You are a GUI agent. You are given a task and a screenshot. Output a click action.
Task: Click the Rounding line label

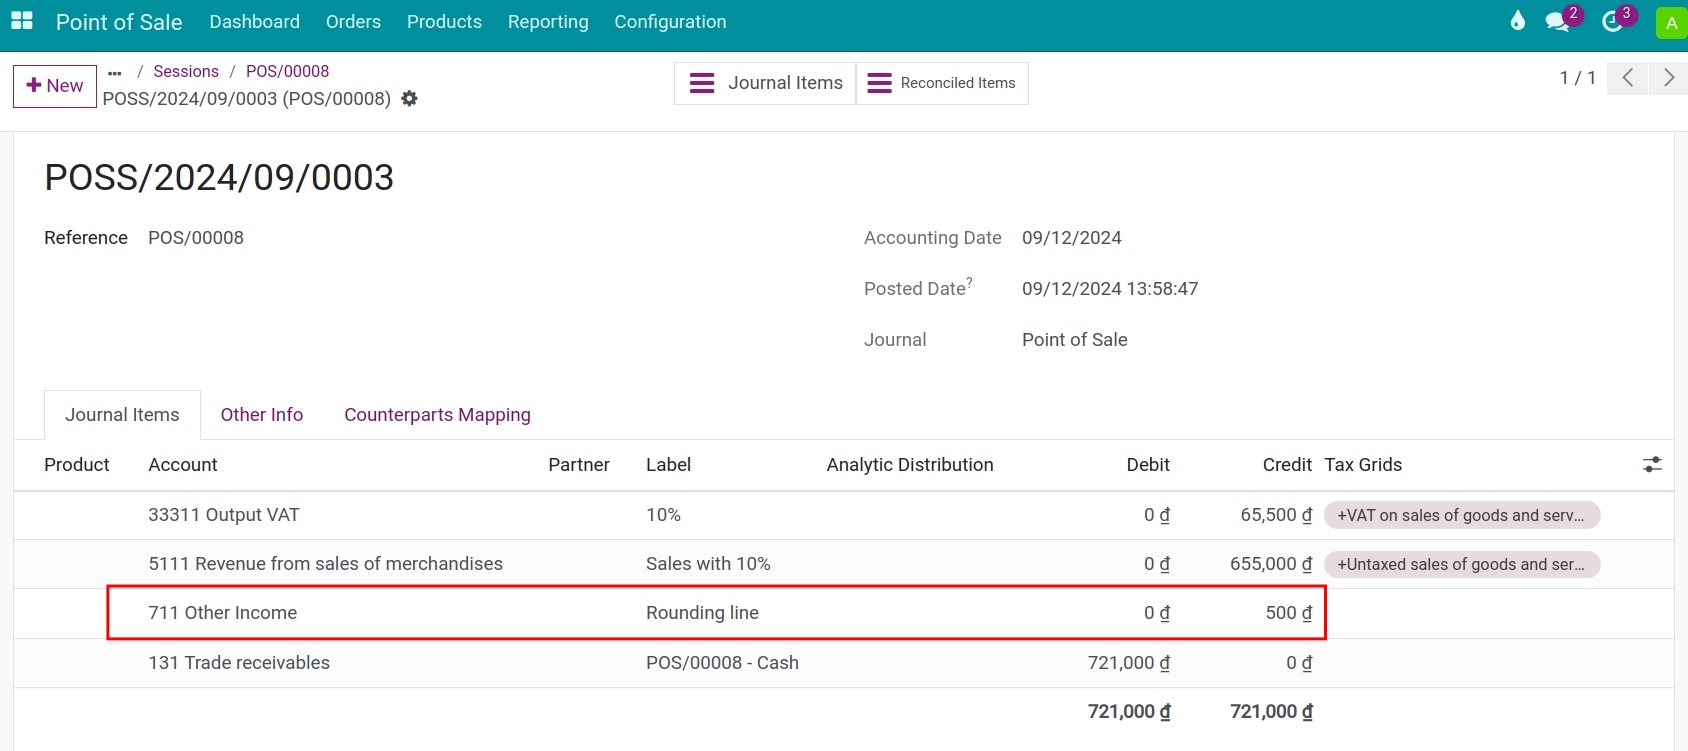pos(702,613)
